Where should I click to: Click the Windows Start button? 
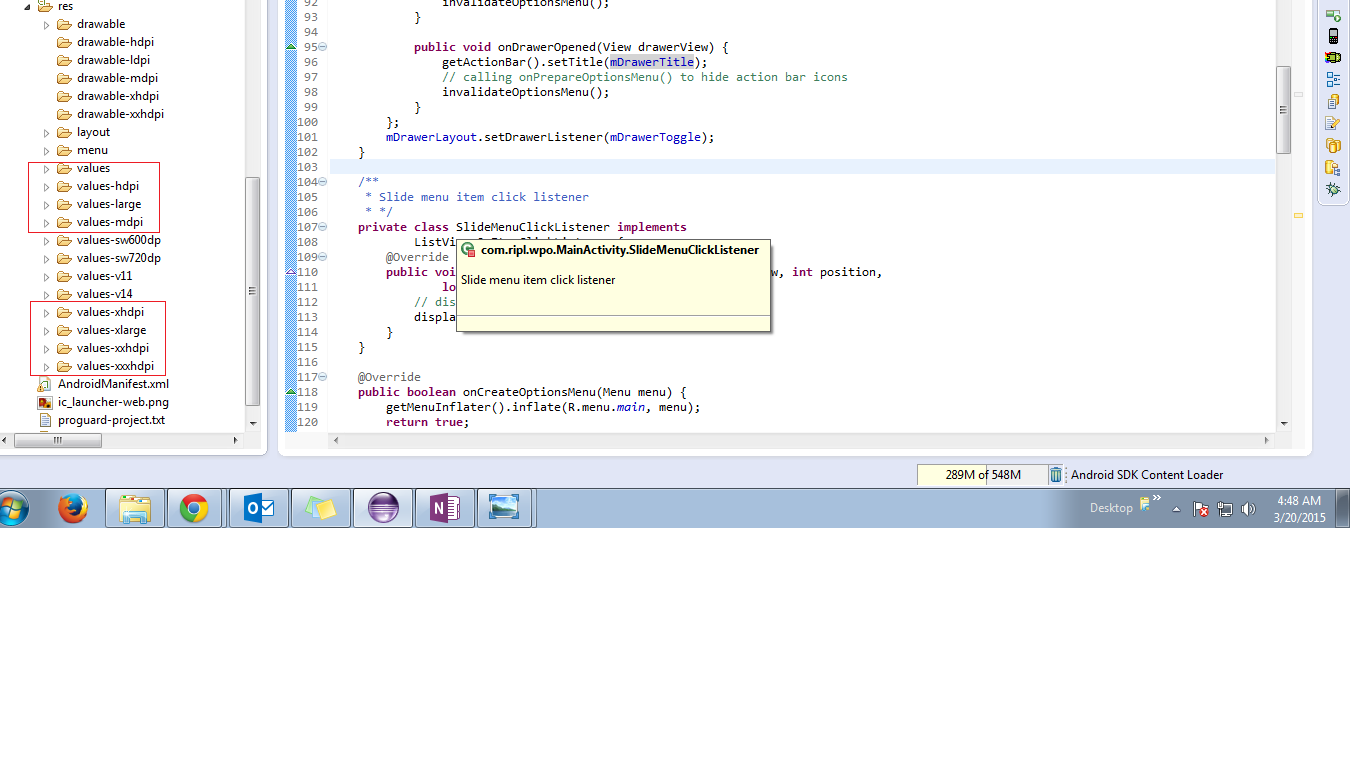coord(14,509)
